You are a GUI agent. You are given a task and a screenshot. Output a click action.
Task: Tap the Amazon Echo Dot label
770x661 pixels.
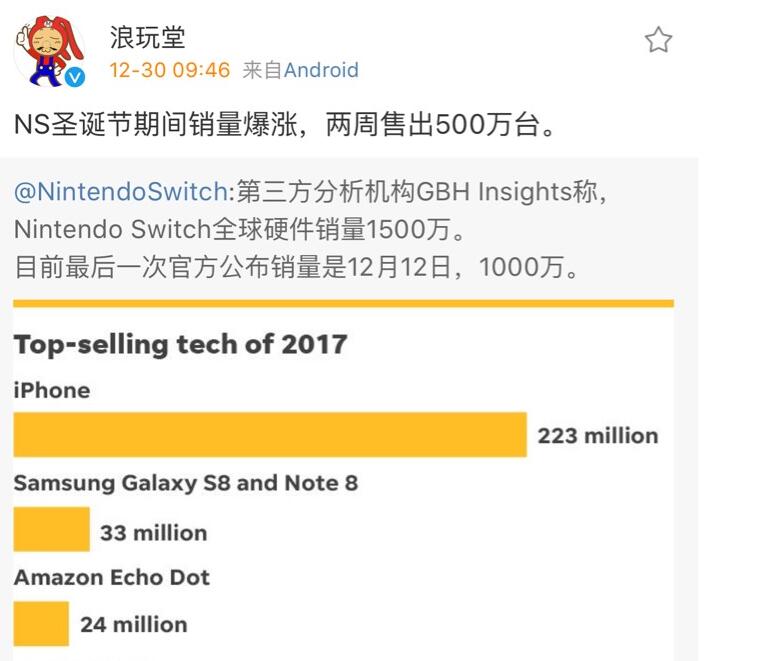[x=112, y=577]
